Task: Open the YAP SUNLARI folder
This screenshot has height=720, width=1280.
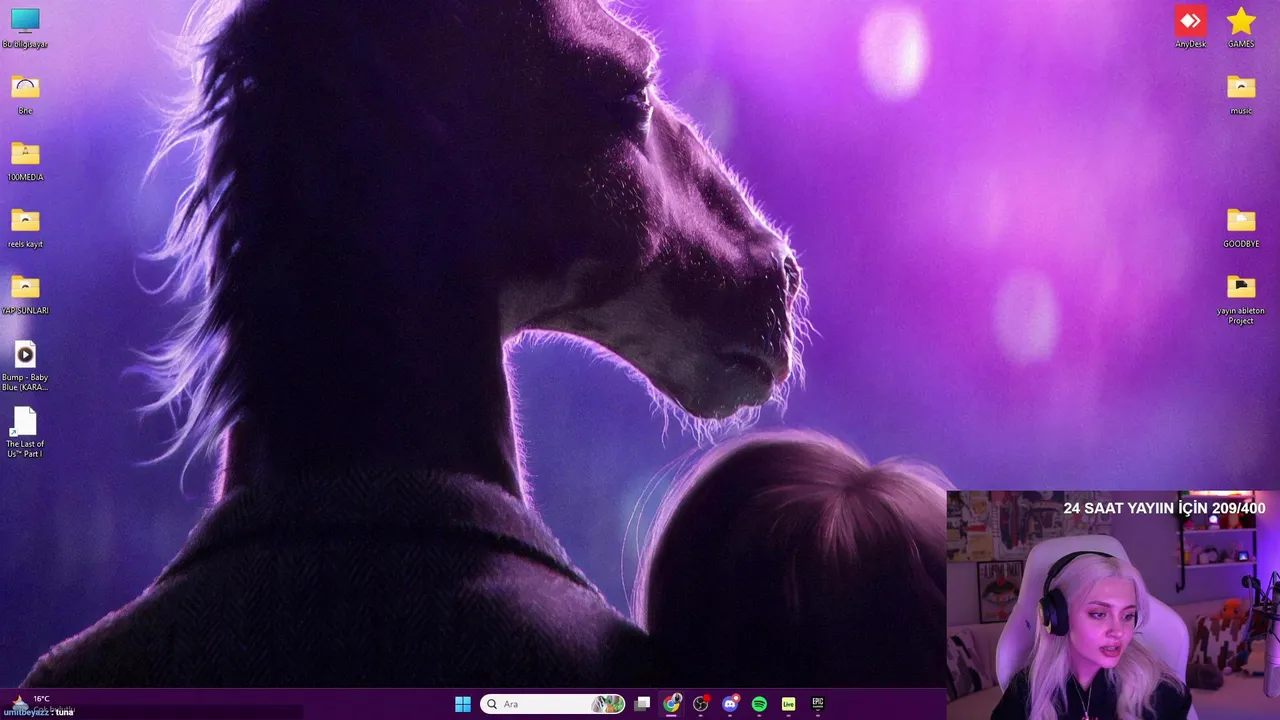Action: (x=25, y=294)
